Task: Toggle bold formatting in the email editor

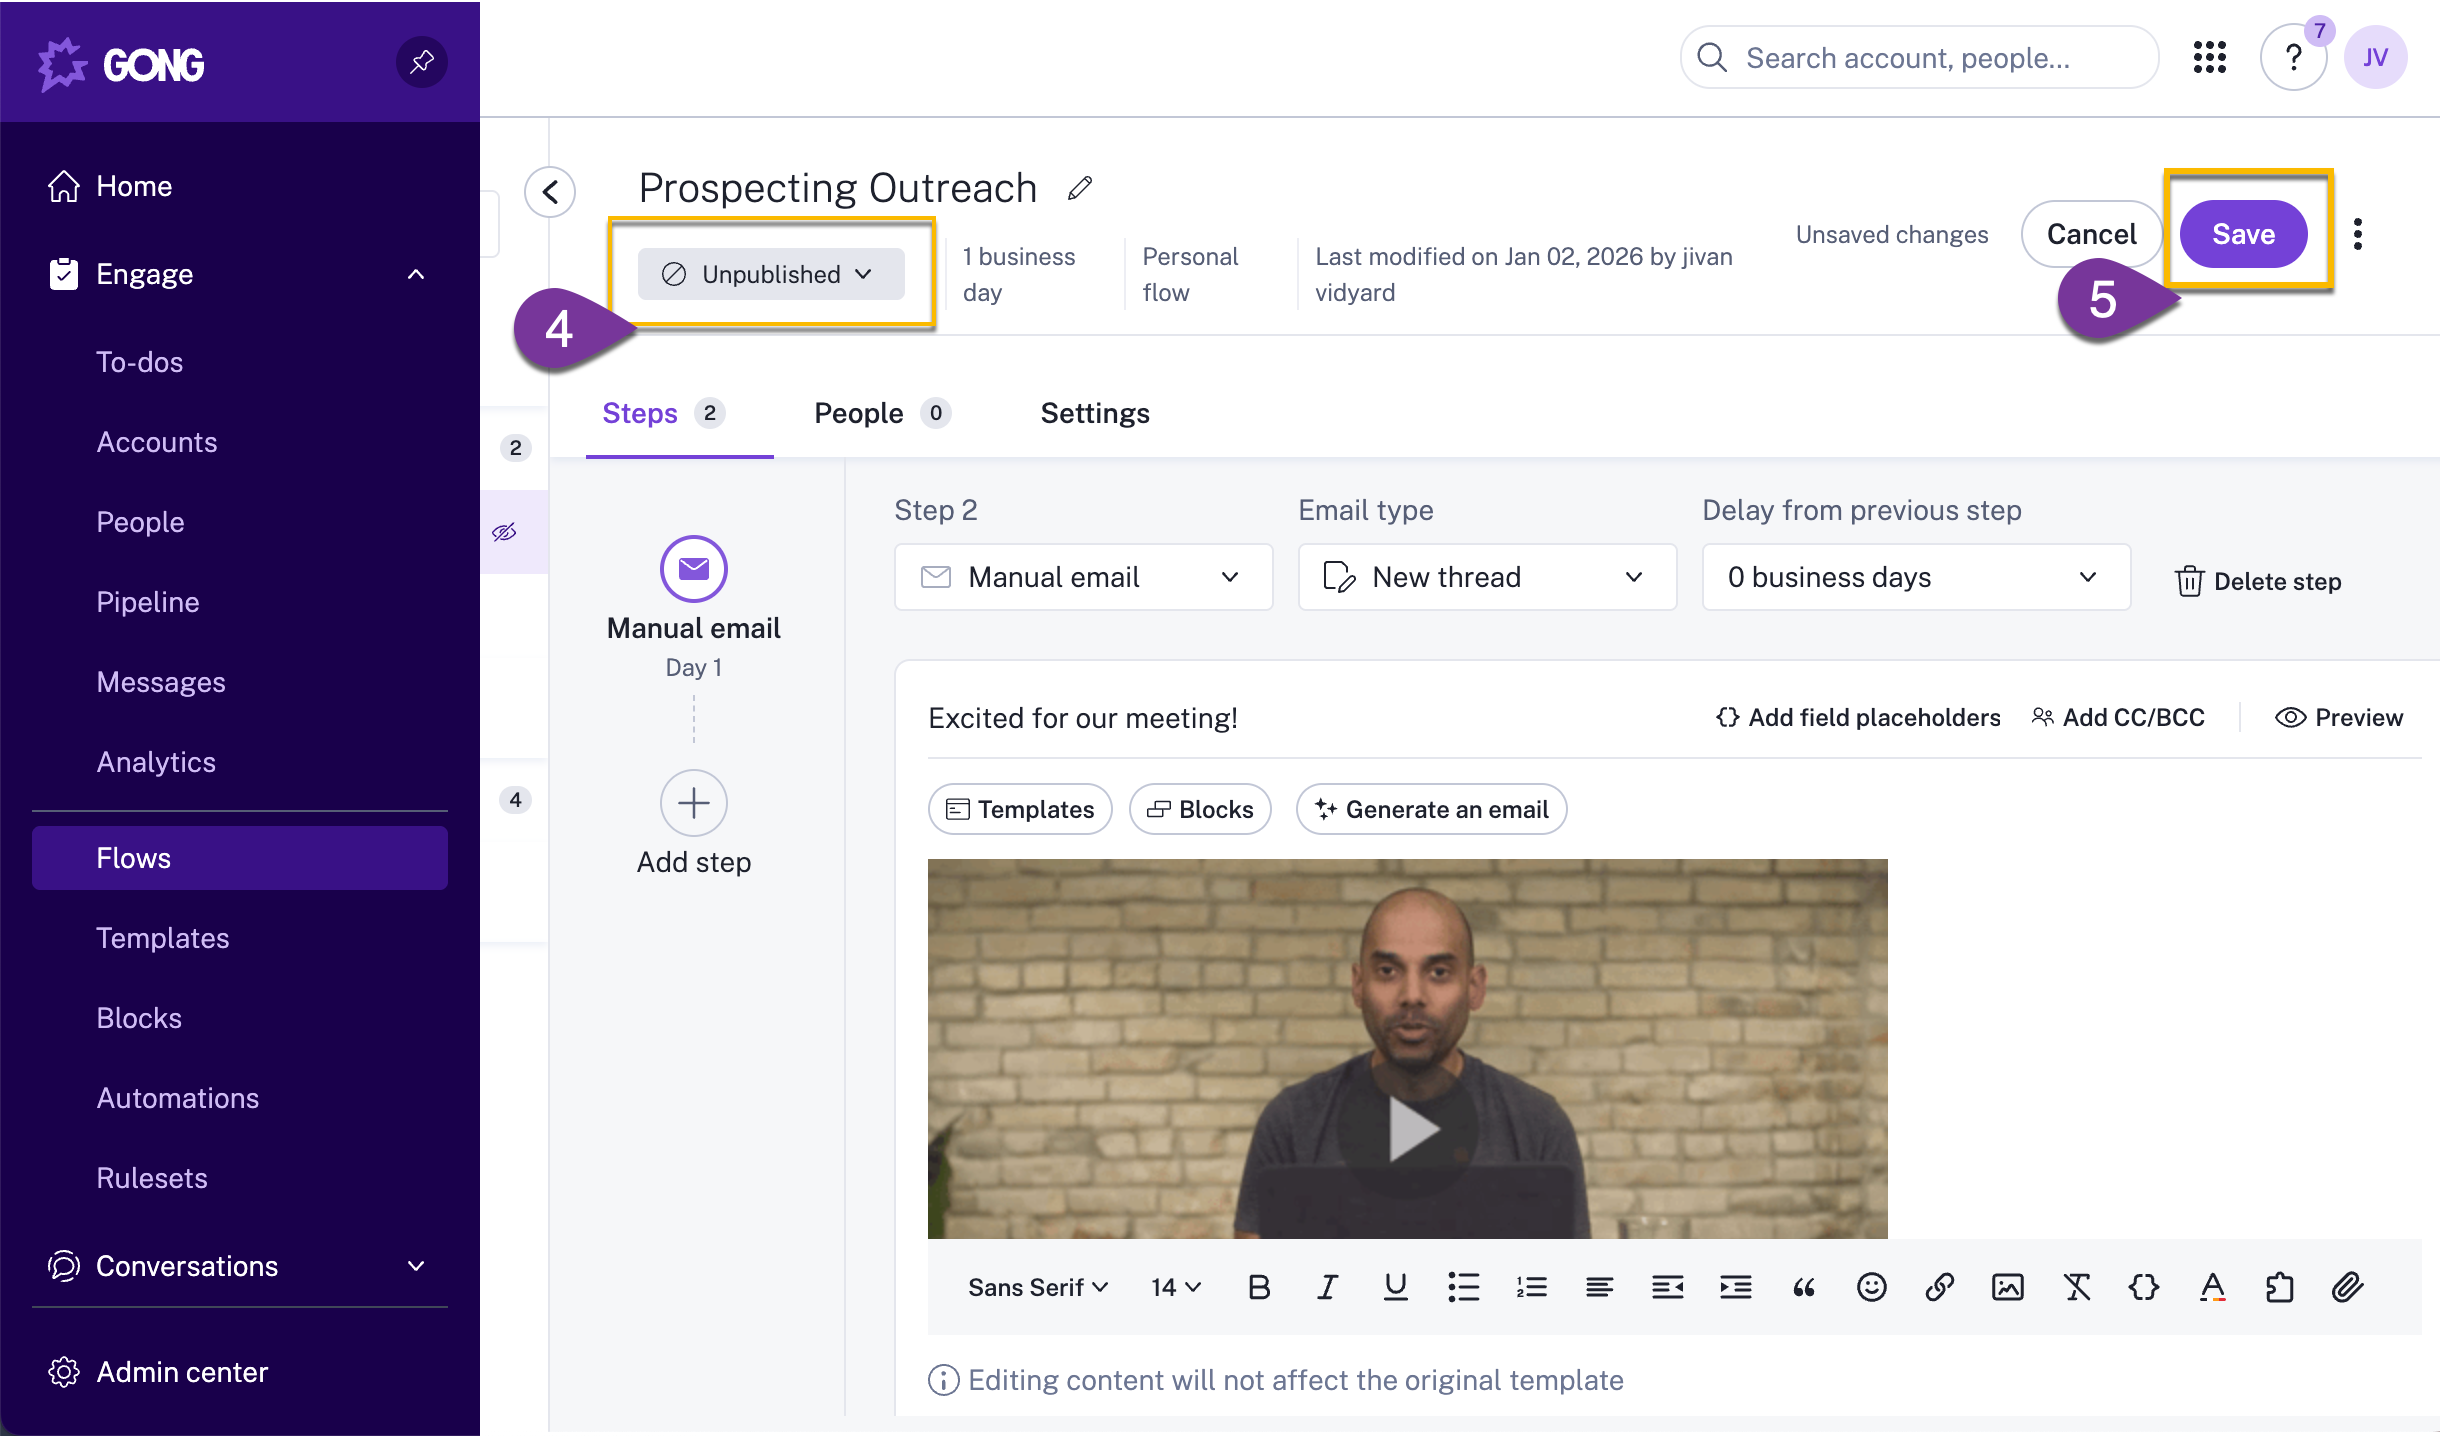Action: (x=1259, y=1287)
